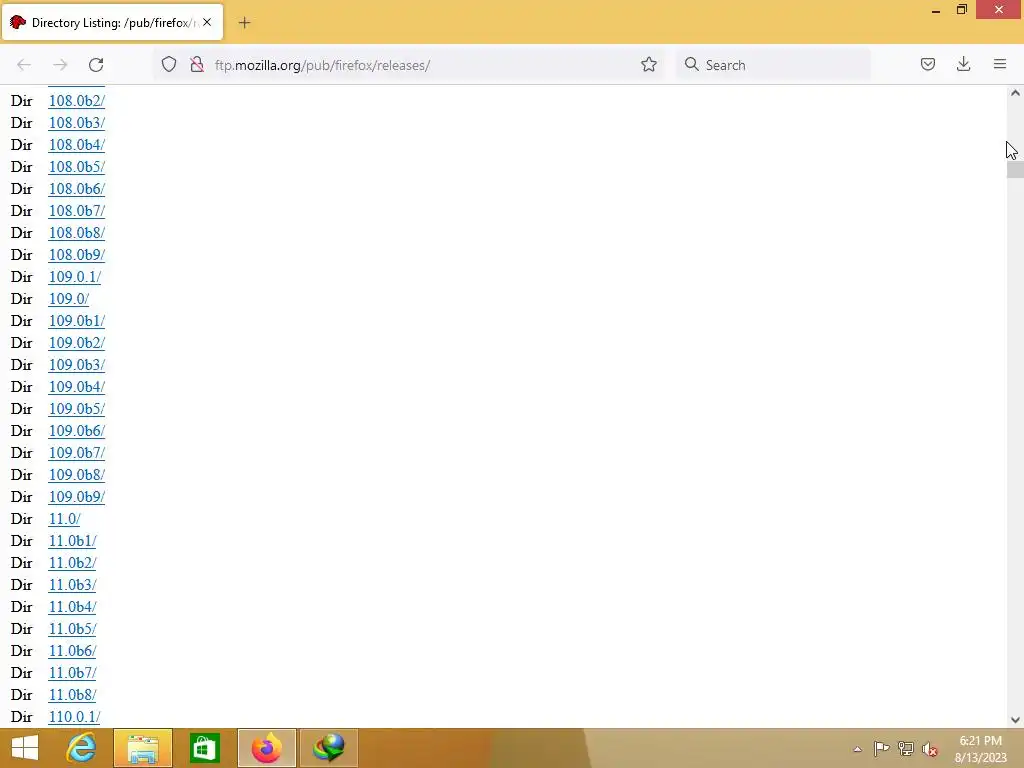Image resolution: width=1024 pixels, height=768 pixels.
Task: Open Windows Store from taskbar
Action: [x=204, y=748]
